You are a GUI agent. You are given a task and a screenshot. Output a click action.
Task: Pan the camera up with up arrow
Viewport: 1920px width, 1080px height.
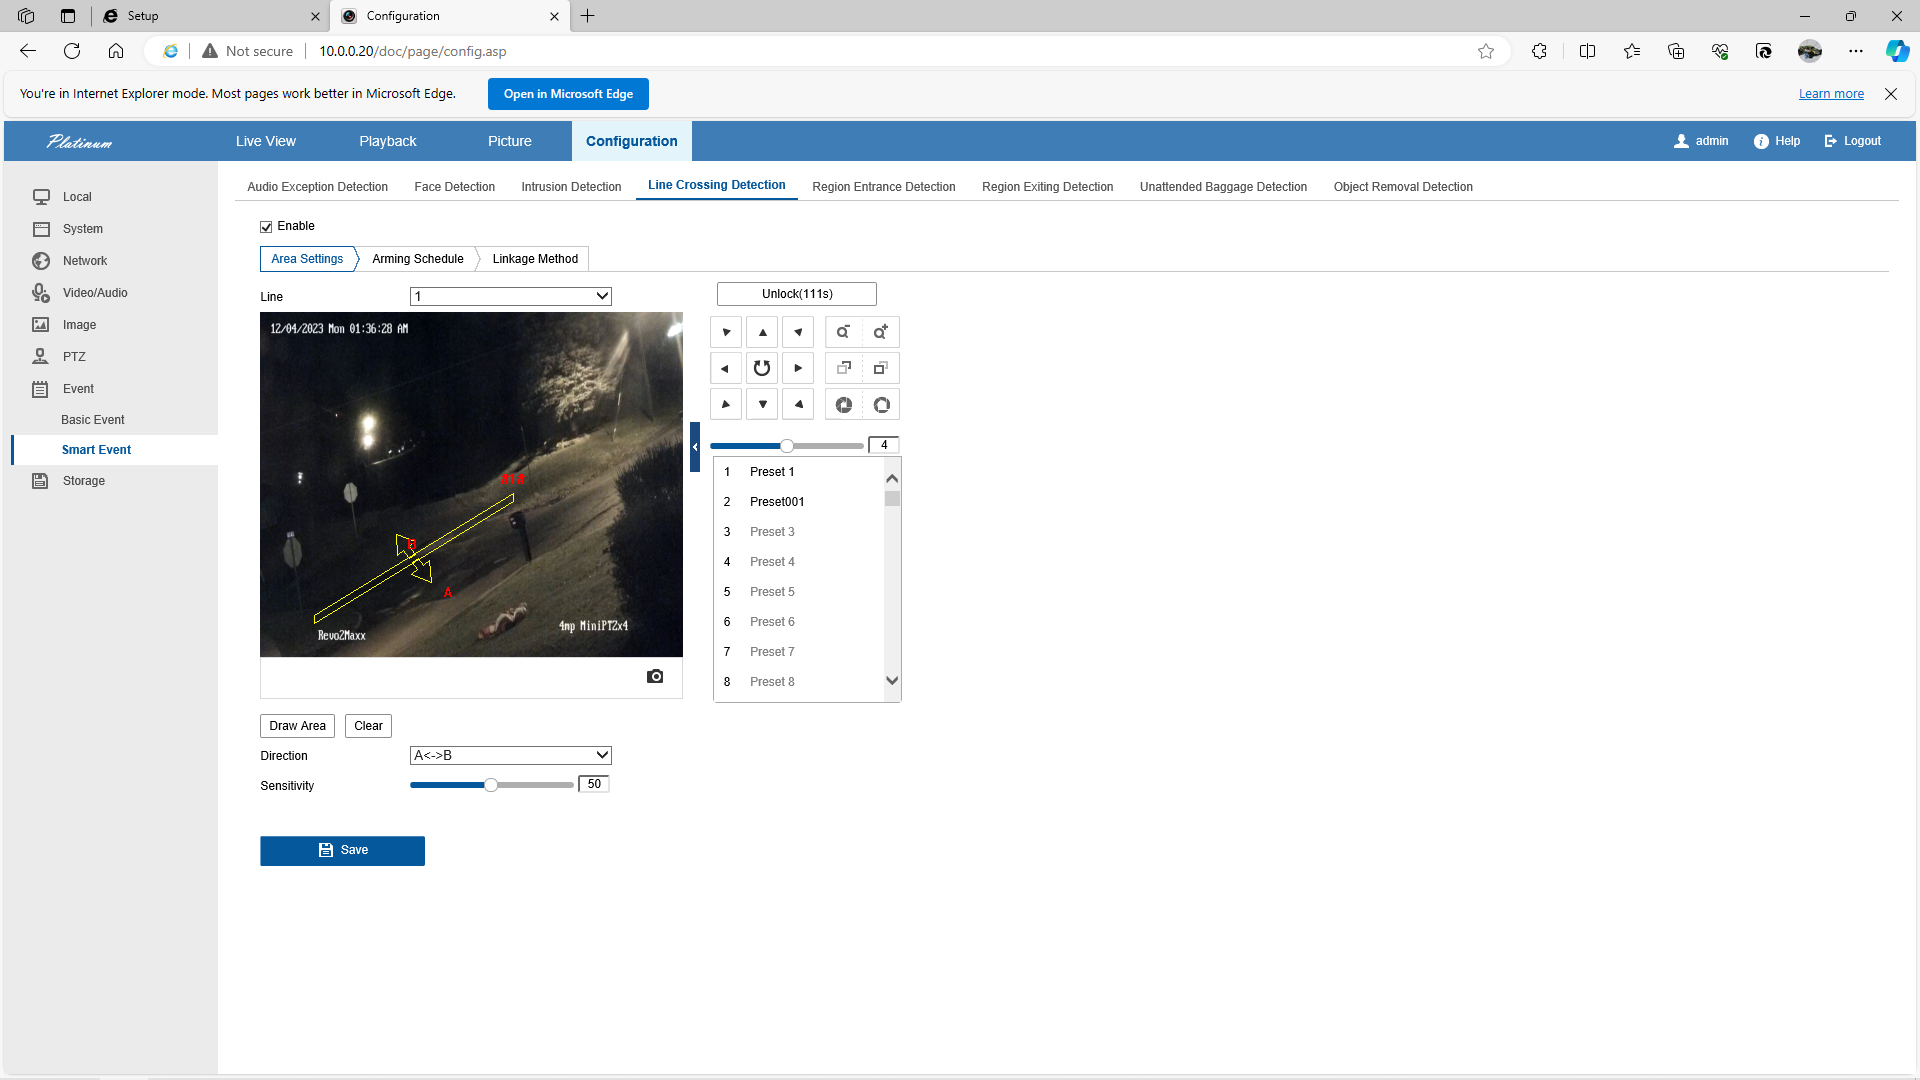762,332
